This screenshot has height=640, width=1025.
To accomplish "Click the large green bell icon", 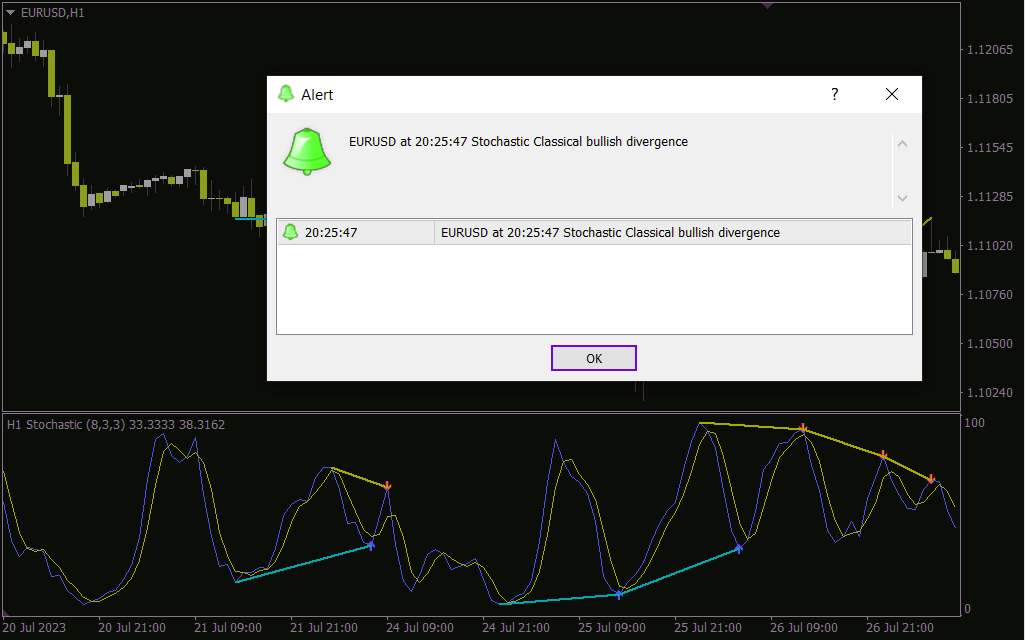I will pos(307,152).
